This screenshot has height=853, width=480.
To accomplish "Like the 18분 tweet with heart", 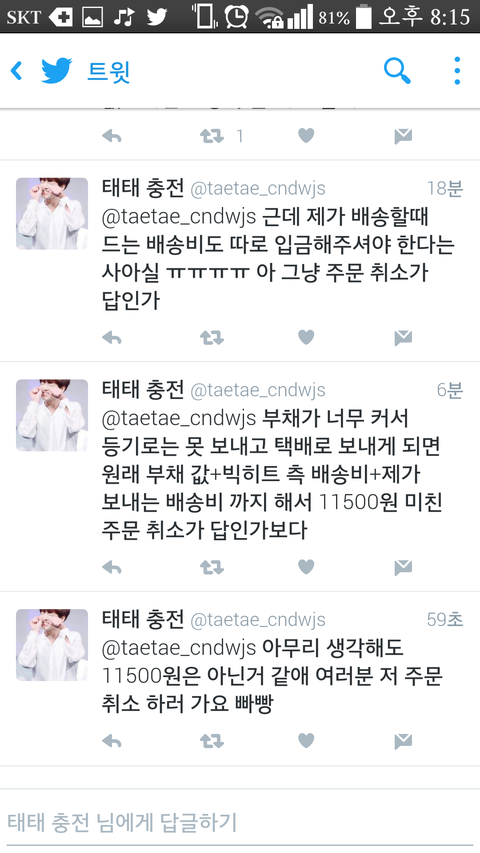I will [x=306, y=338].
